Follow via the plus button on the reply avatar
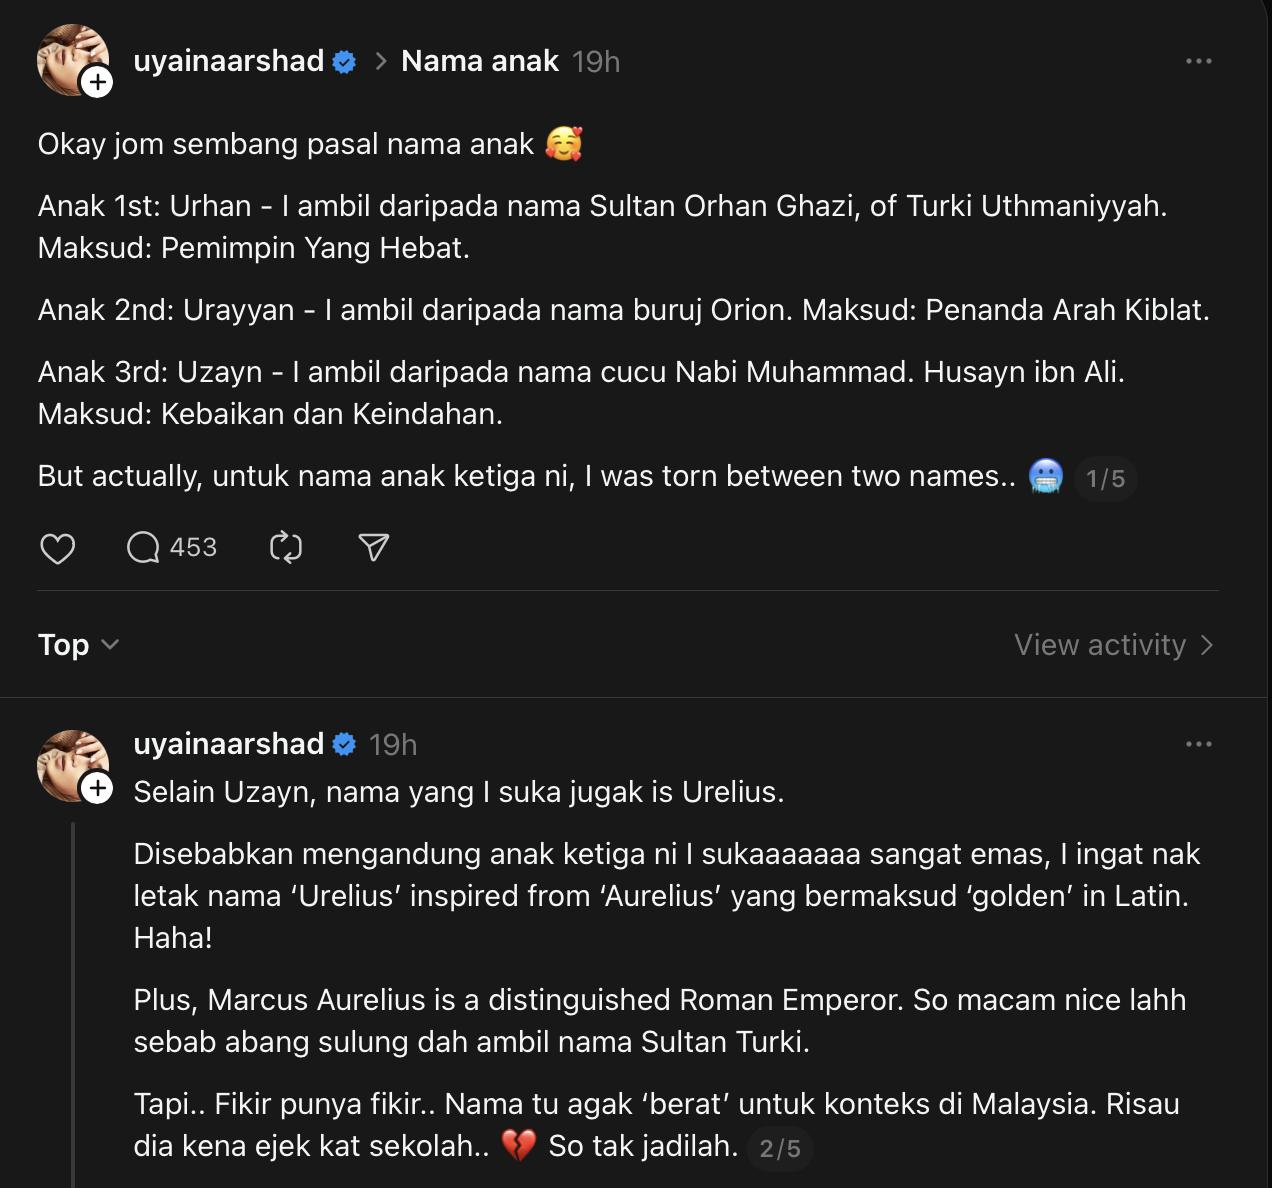 (97, 788)
